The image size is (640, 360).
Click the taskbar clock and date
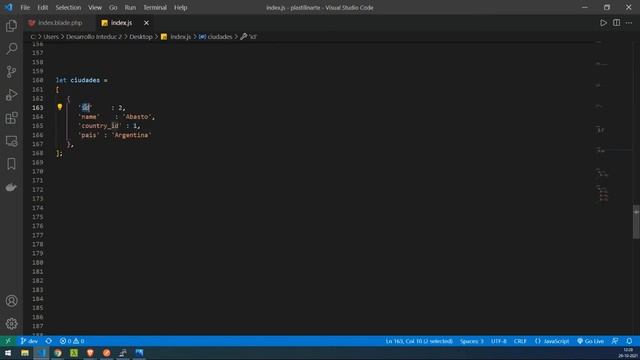point(628,353)
